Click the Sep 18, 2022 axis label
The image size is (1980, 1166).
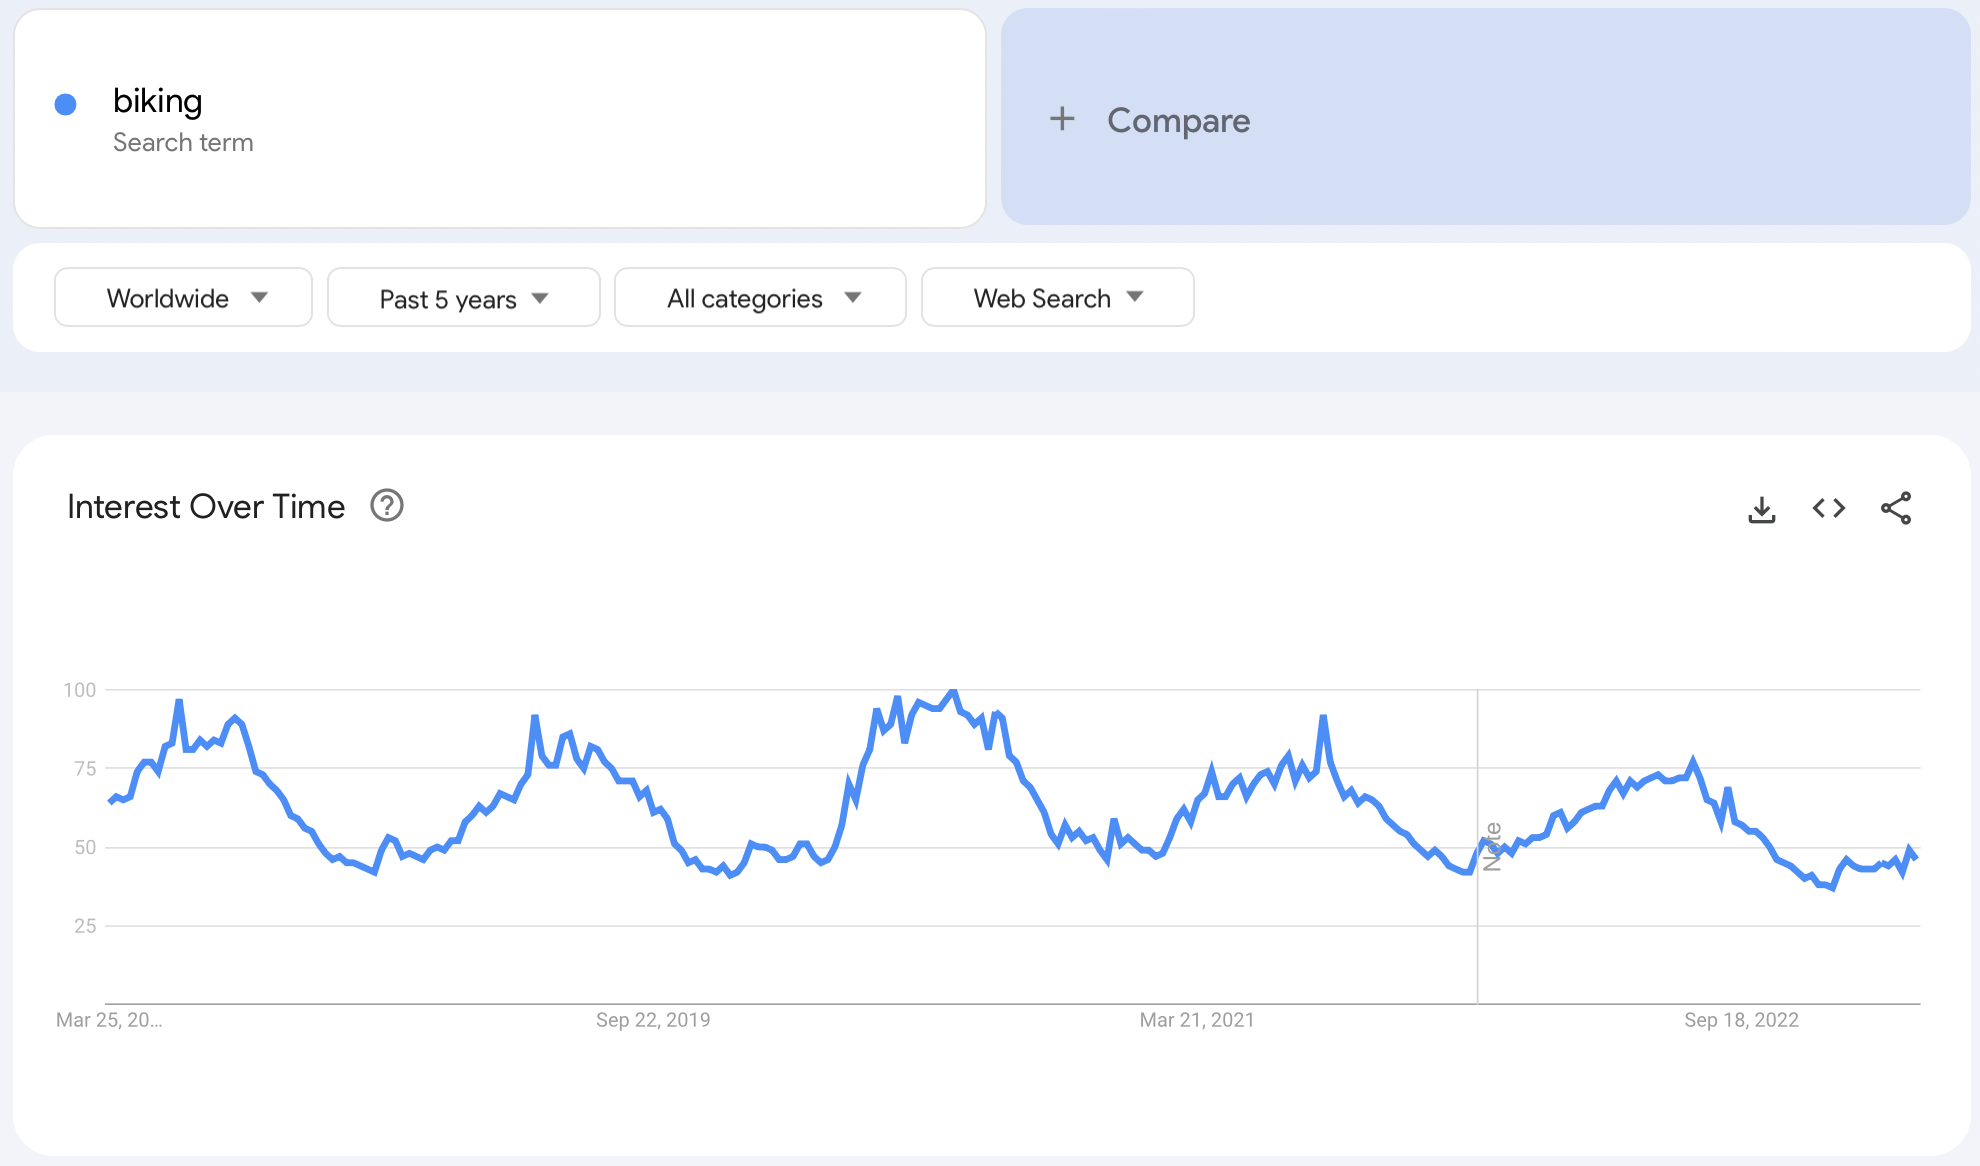1741,1020
